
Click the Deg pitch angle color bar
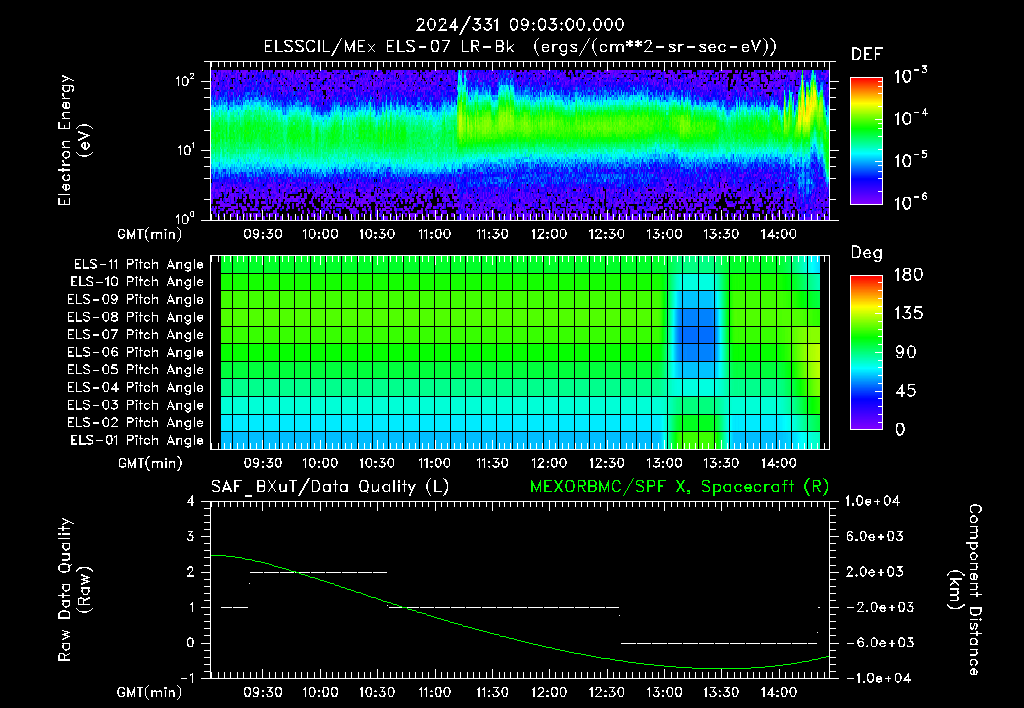tap(866, 352)
